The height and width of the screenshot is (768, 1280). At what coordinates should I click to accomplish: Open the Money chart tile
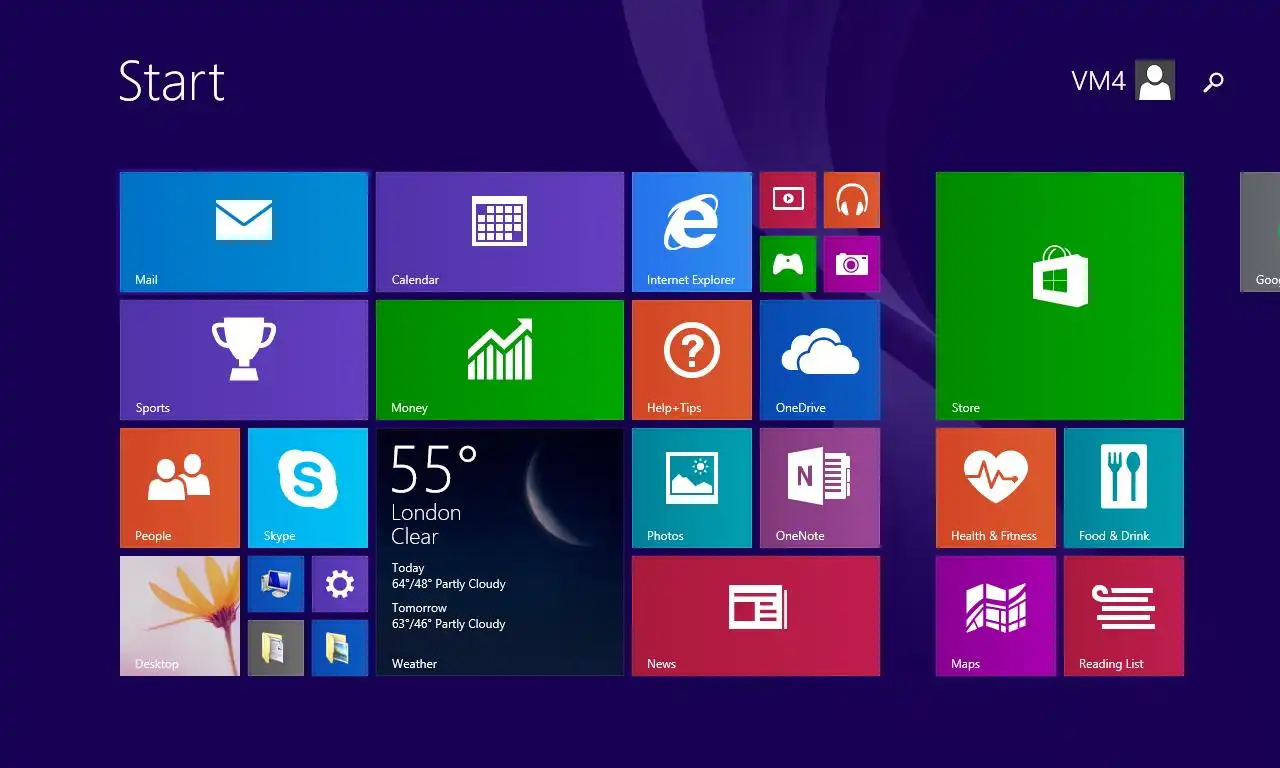tap(500, 360)
